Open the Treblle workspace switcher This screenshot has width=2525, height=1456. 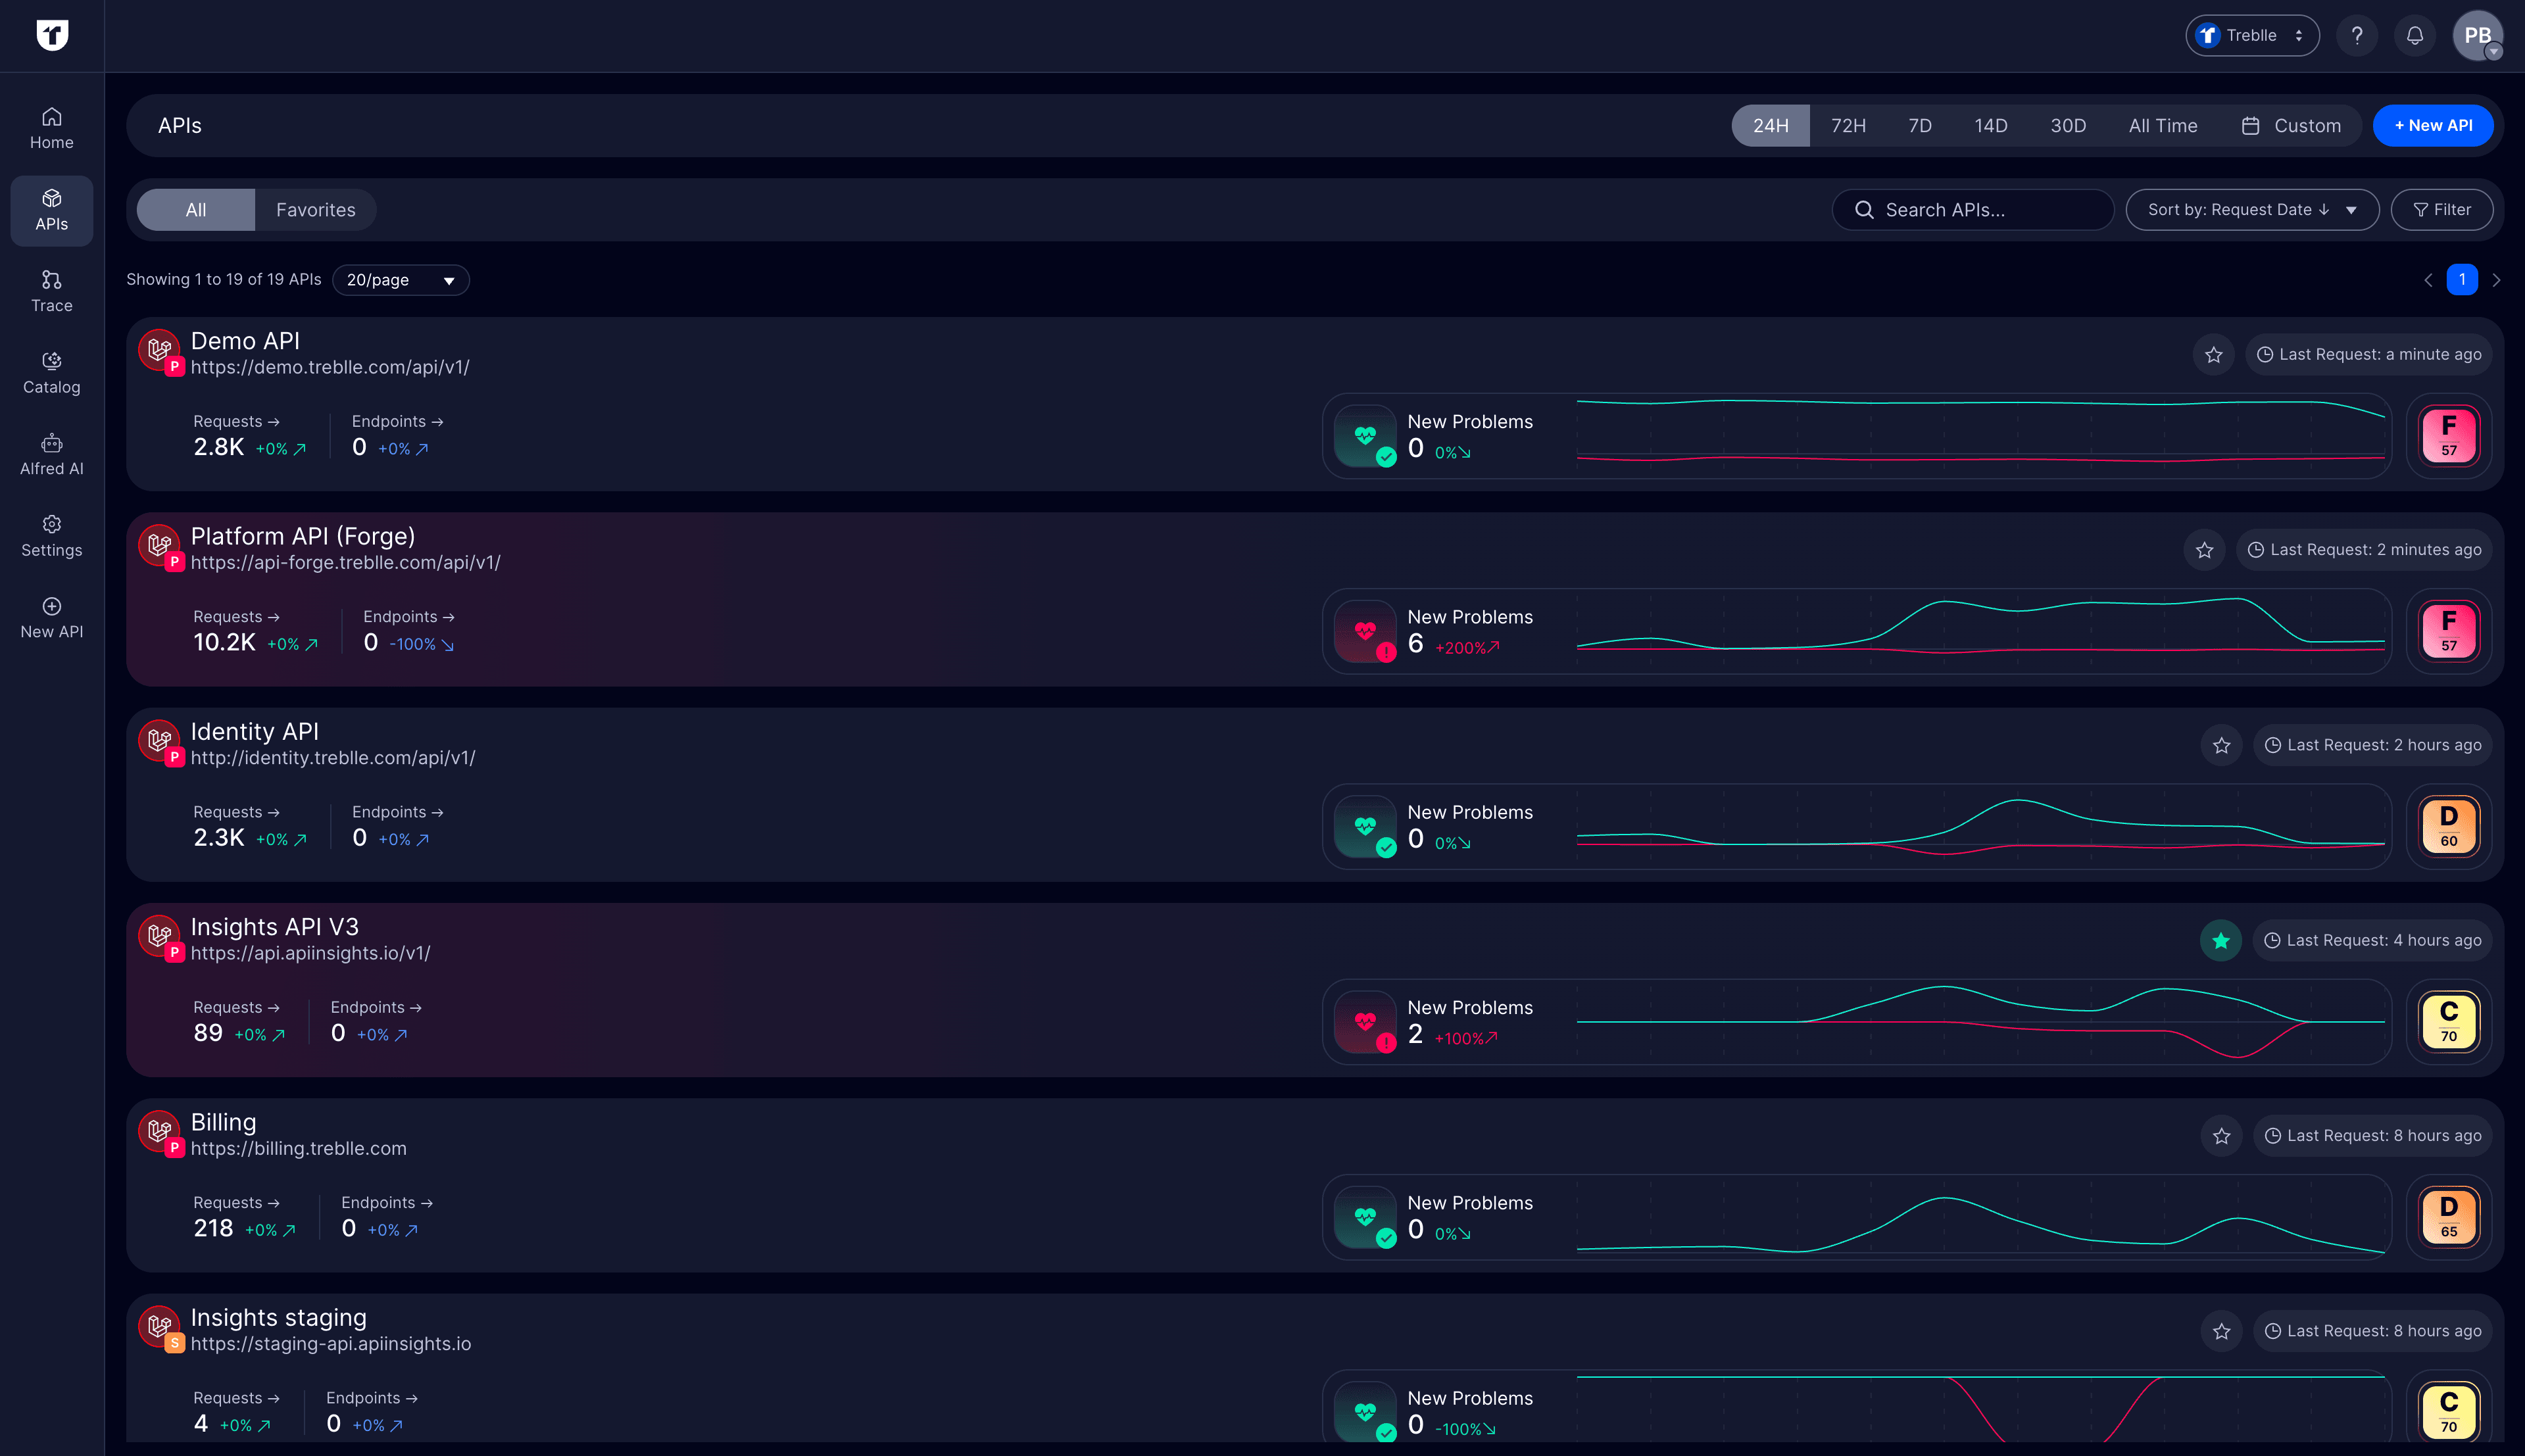[x=2251, y=36]
